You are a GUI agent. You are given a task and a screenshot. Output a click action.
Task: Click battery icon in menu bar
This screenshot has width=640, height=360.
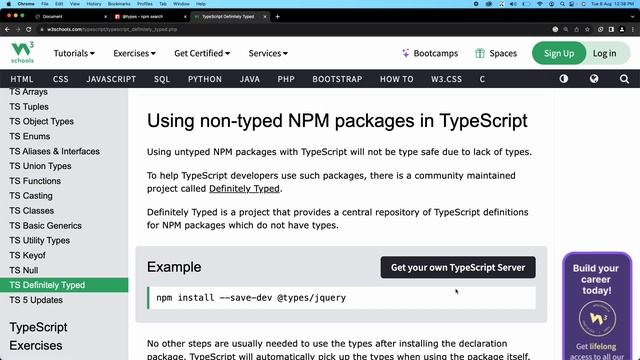[x=527, y=4]
